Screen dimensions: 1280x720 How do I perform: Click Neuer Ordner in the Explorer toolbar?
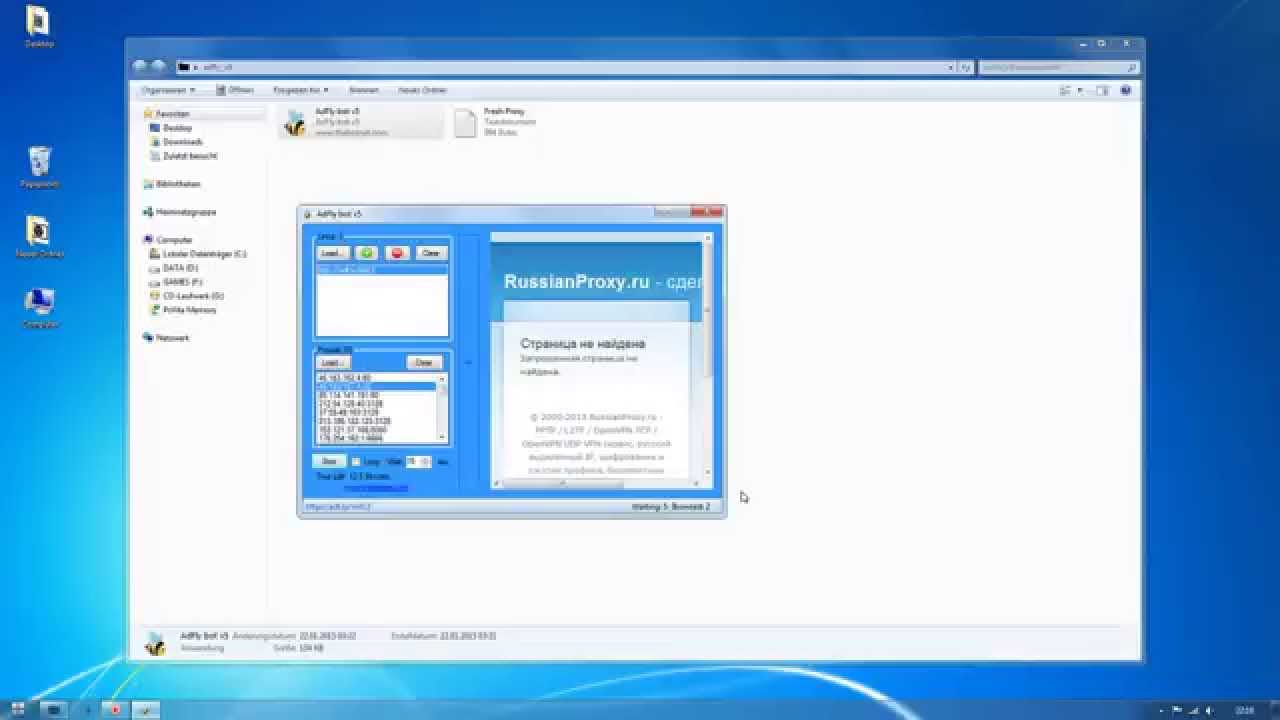pyautogui.click(x=422, y=90)
